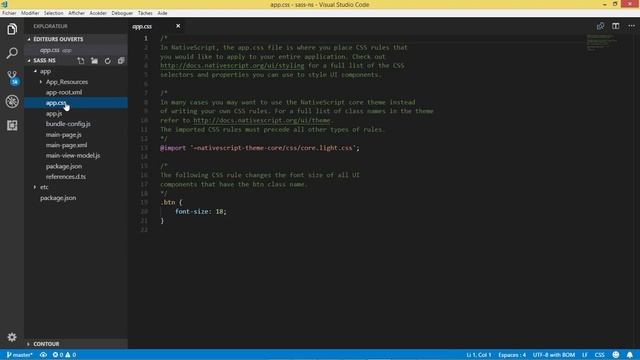Click the master branch indicator in status bar

[x=19, y=355]
